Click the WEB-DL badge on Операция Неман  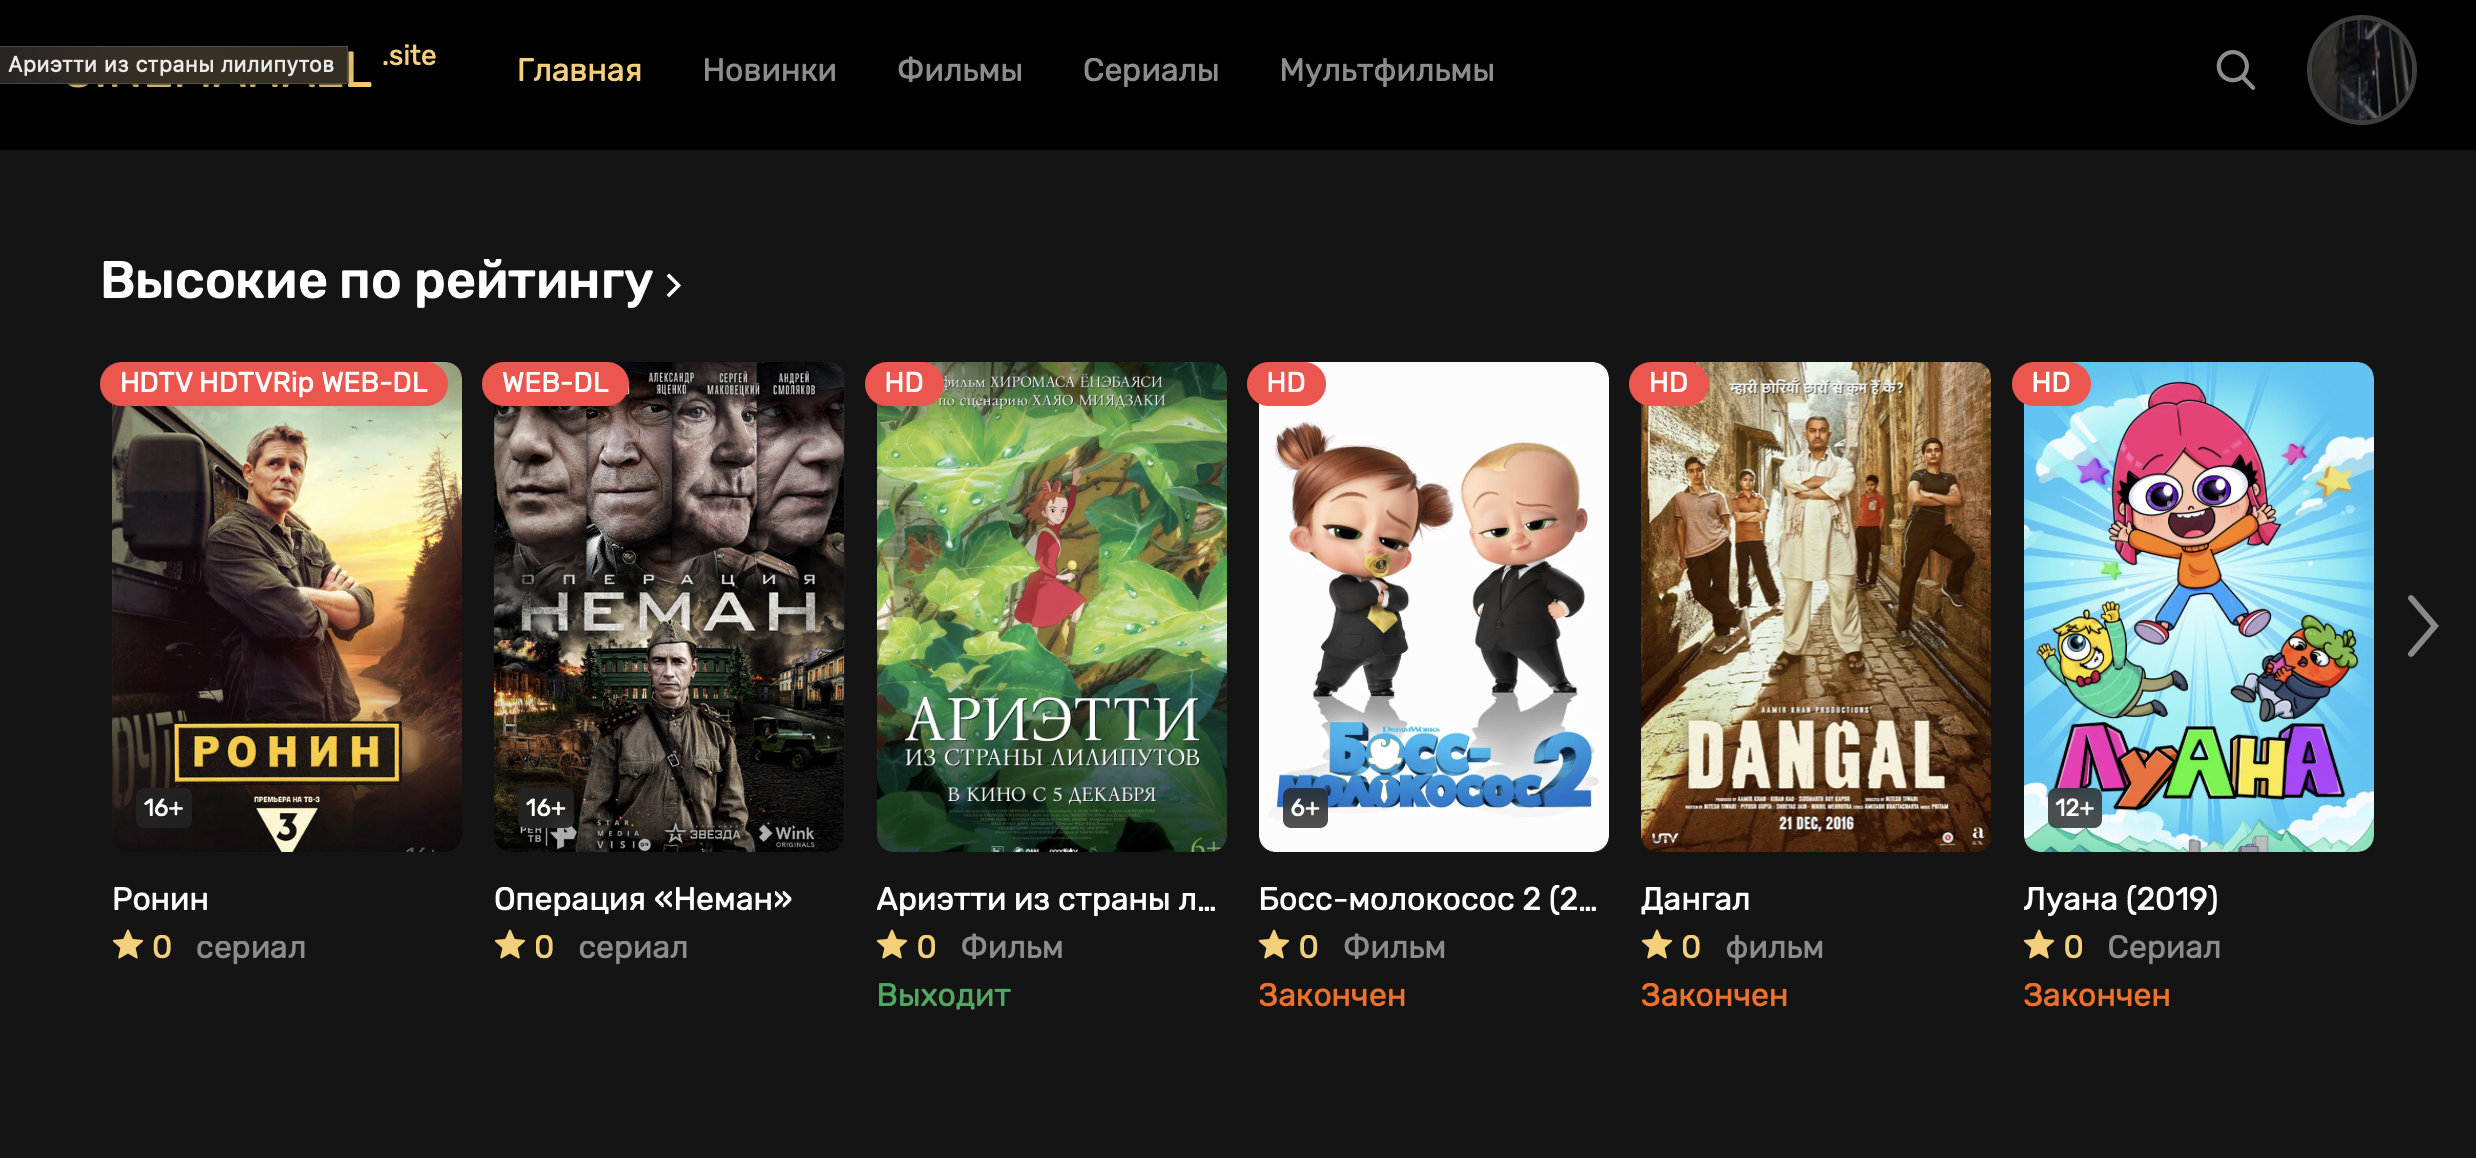[555, 383]
